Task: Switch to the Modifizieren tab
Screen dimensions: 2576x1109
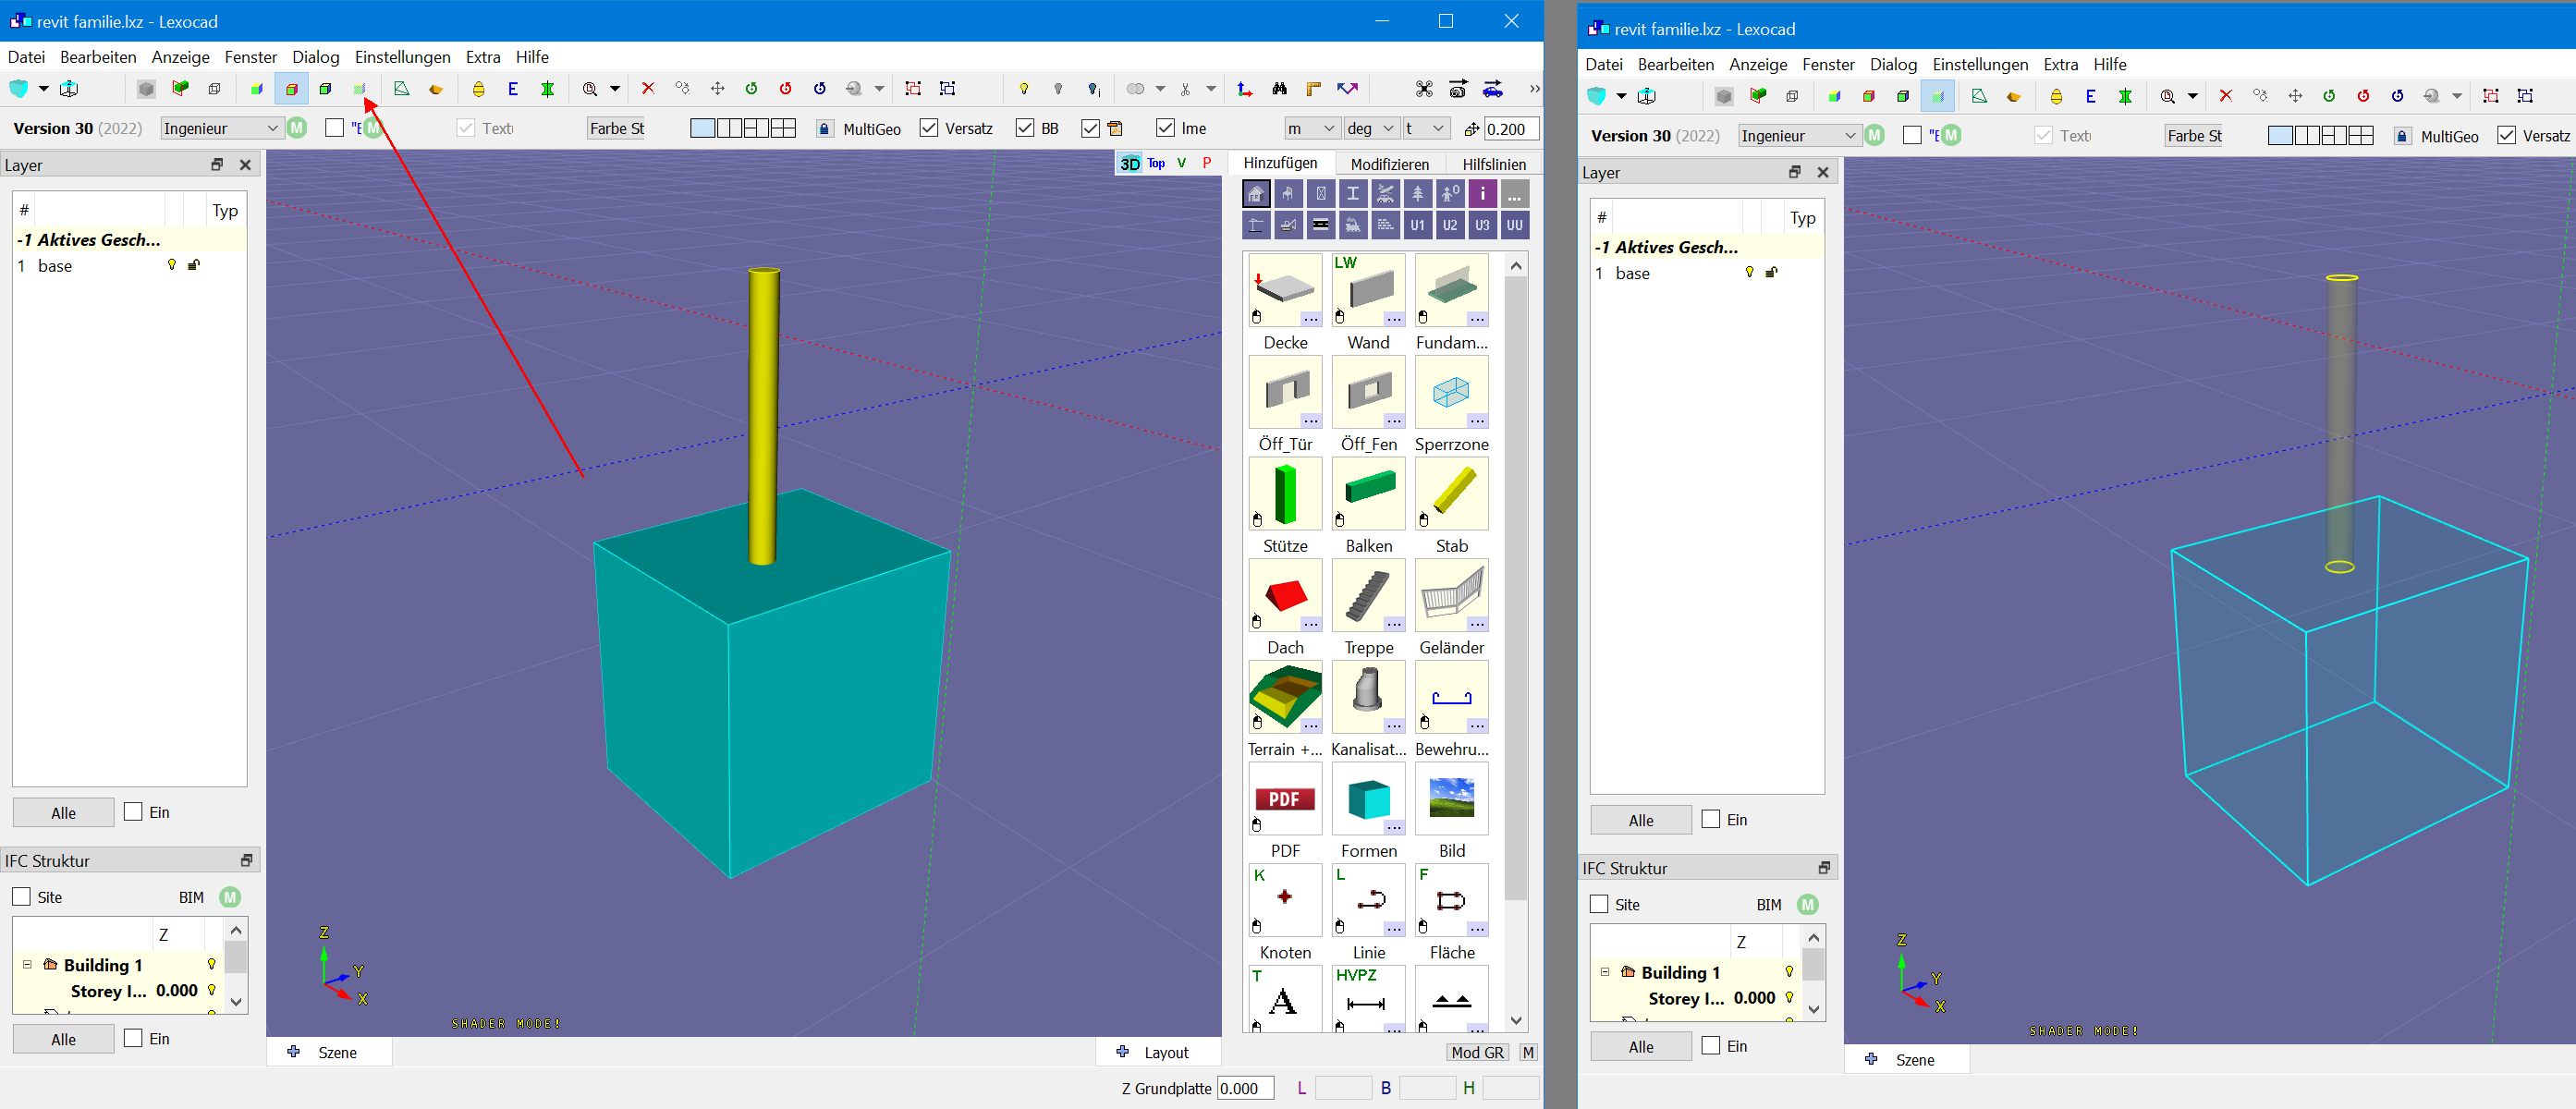Action: [x=1389, y=164]
